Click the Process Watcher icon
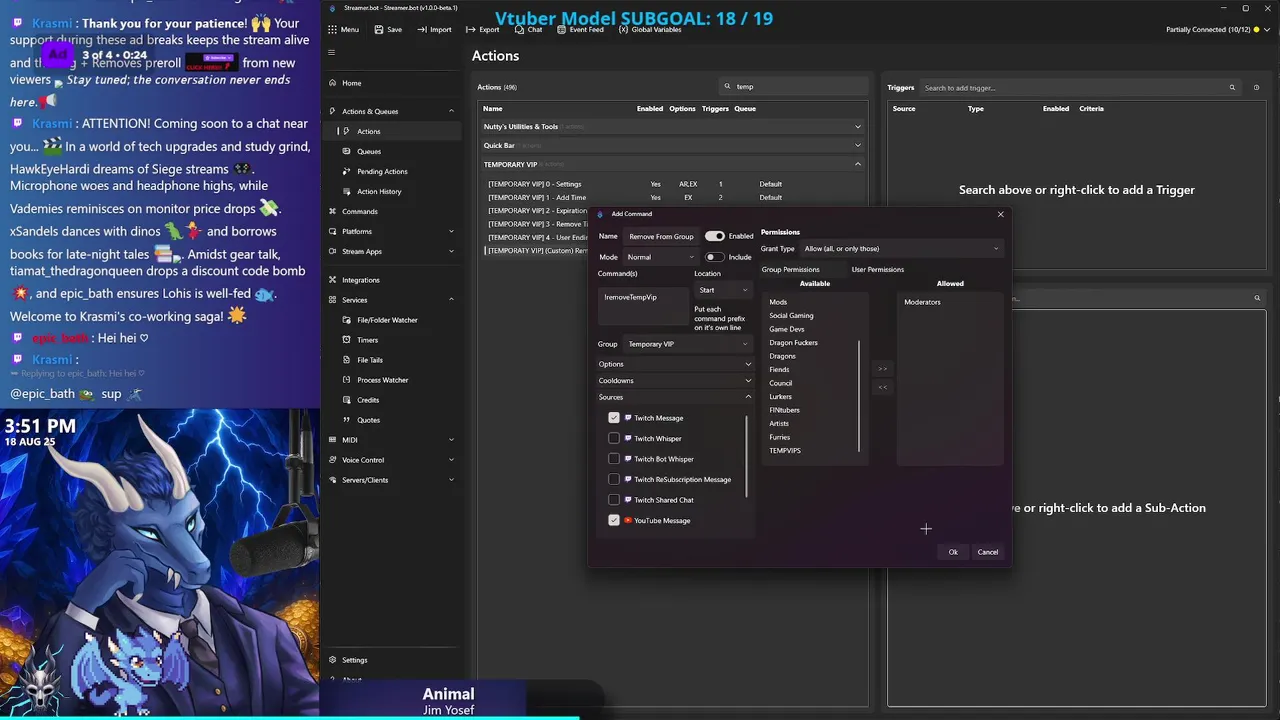The image size is (1280, 720). pyautogui.click(x=347, y=380)
